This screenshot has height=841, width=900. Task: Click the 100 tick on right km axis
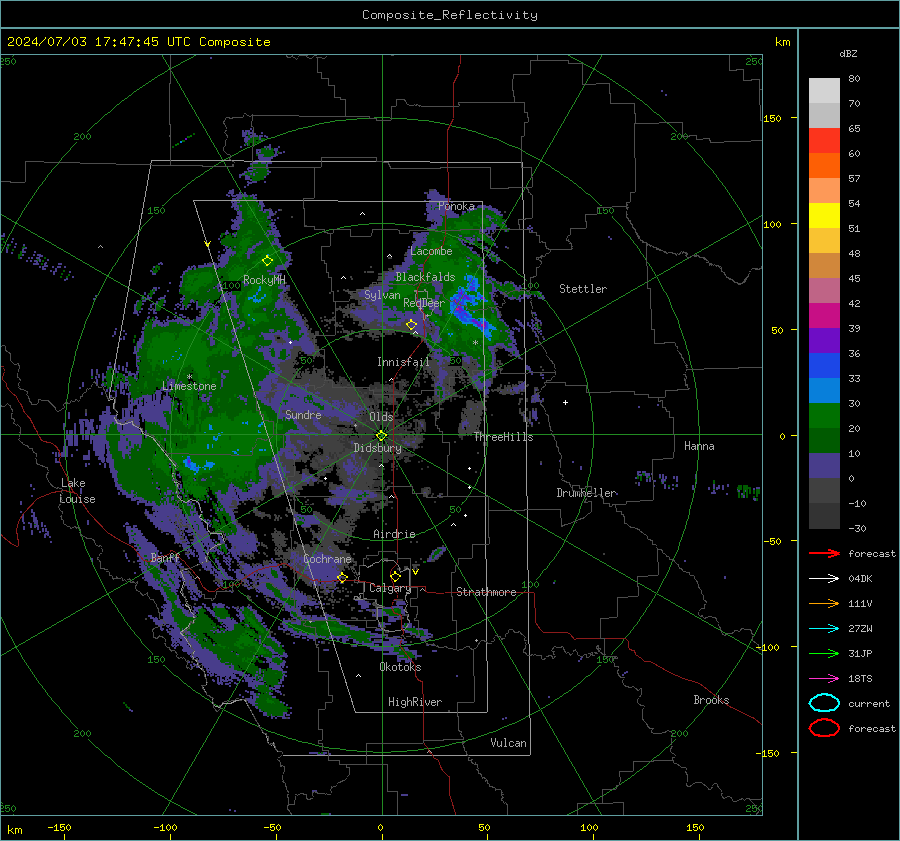pos(772,224)
